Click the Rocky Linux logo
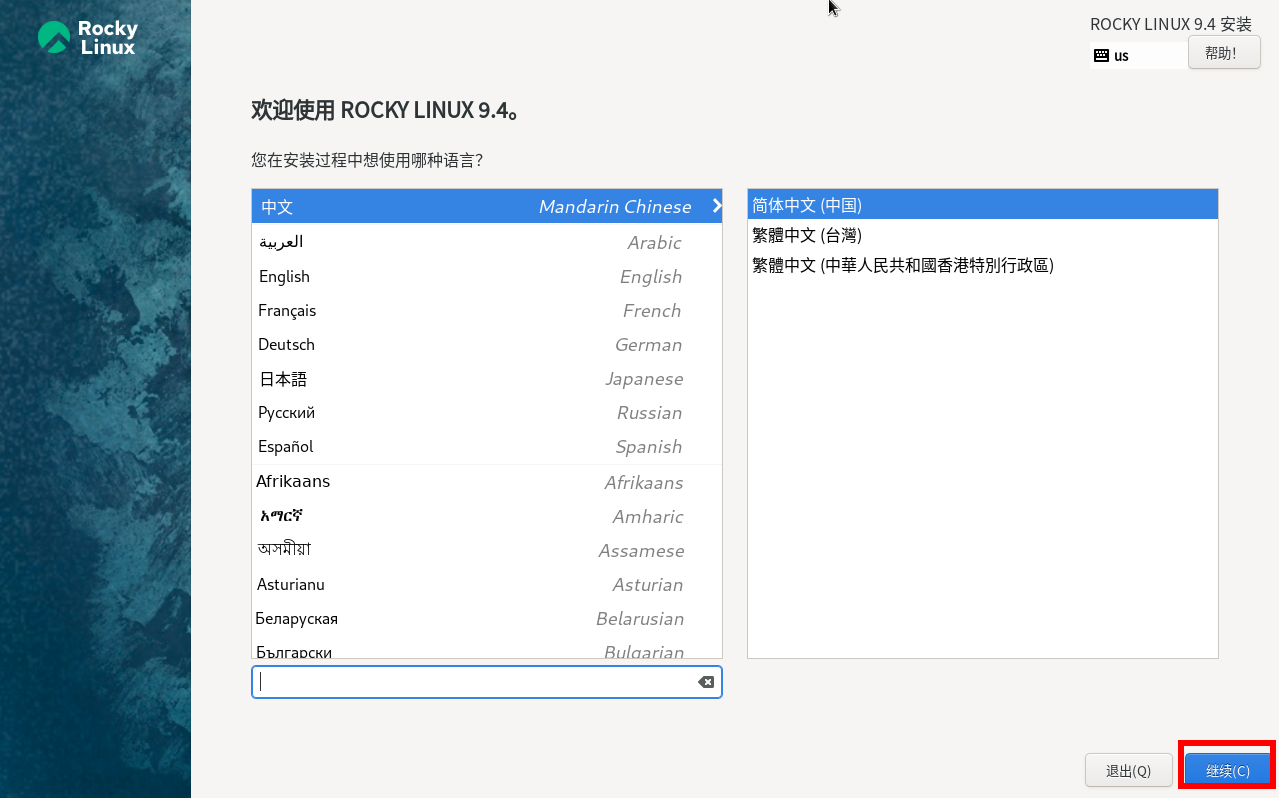Image resolution: width=1279 pixels, height=798 pixels. pyautogui.click(x=87, y=37)
